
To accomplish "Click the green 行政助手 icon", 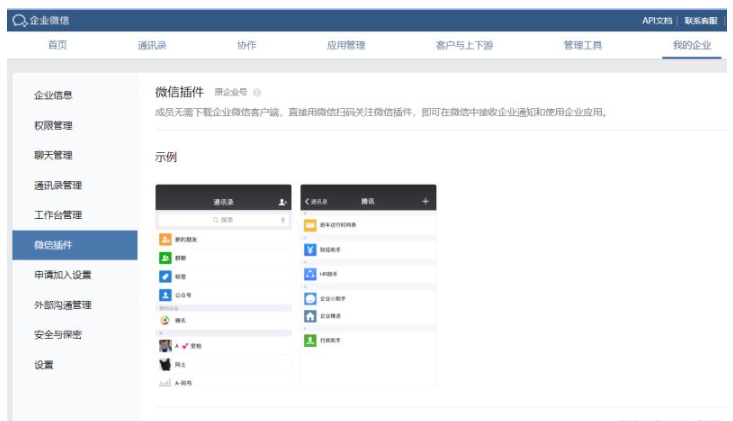I will (x=310, y=340).
